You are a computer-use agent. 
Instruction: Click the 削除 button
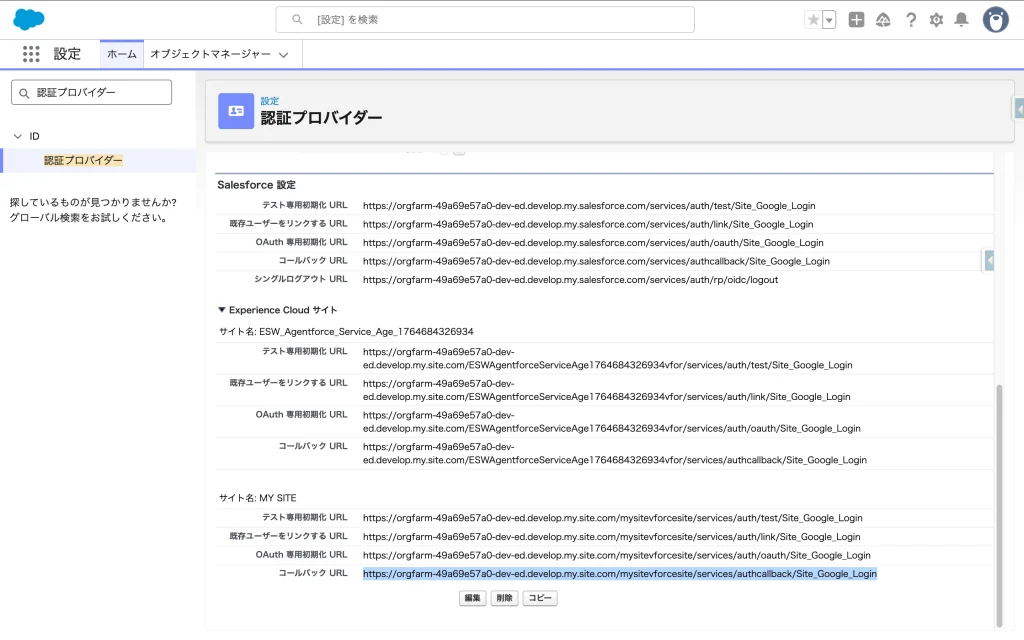[504, 598]
